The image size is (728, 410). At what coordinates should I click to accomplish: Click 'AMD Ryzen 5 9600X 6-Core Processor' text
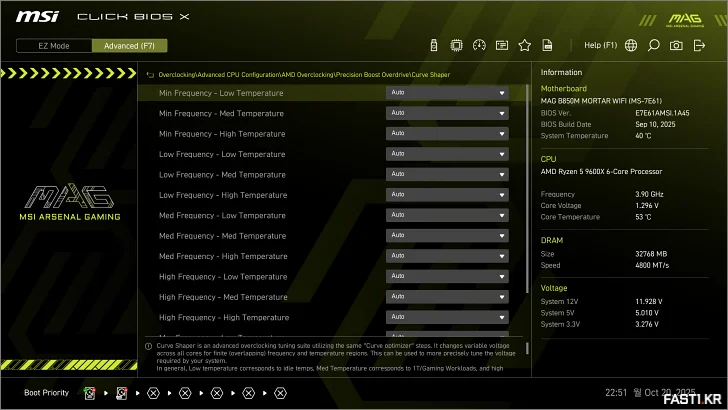pyautogui.click(x=601, y=172)
